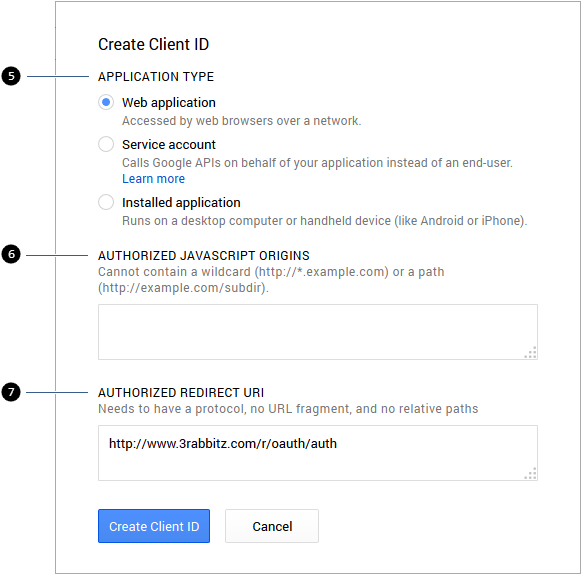Click the Create Client ID button
582x575 pixels.
[154, 526]
